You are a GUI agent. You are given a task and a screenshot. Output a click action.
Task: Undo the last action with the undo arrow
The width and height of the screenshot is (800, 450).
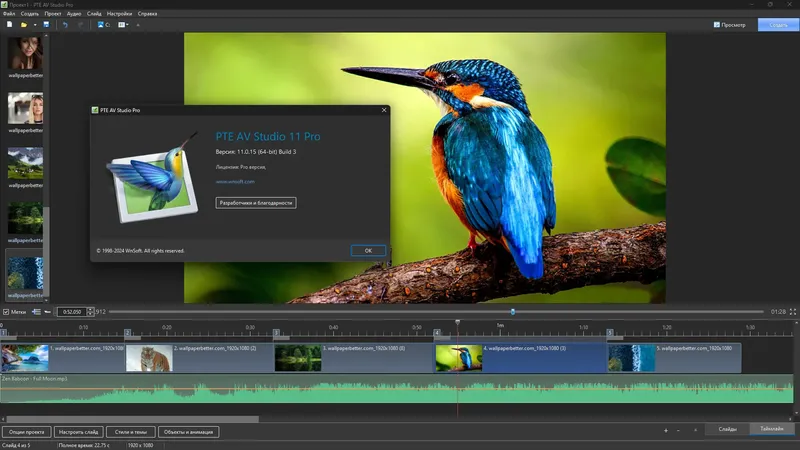pyautogui.click(x=65, y=24)
